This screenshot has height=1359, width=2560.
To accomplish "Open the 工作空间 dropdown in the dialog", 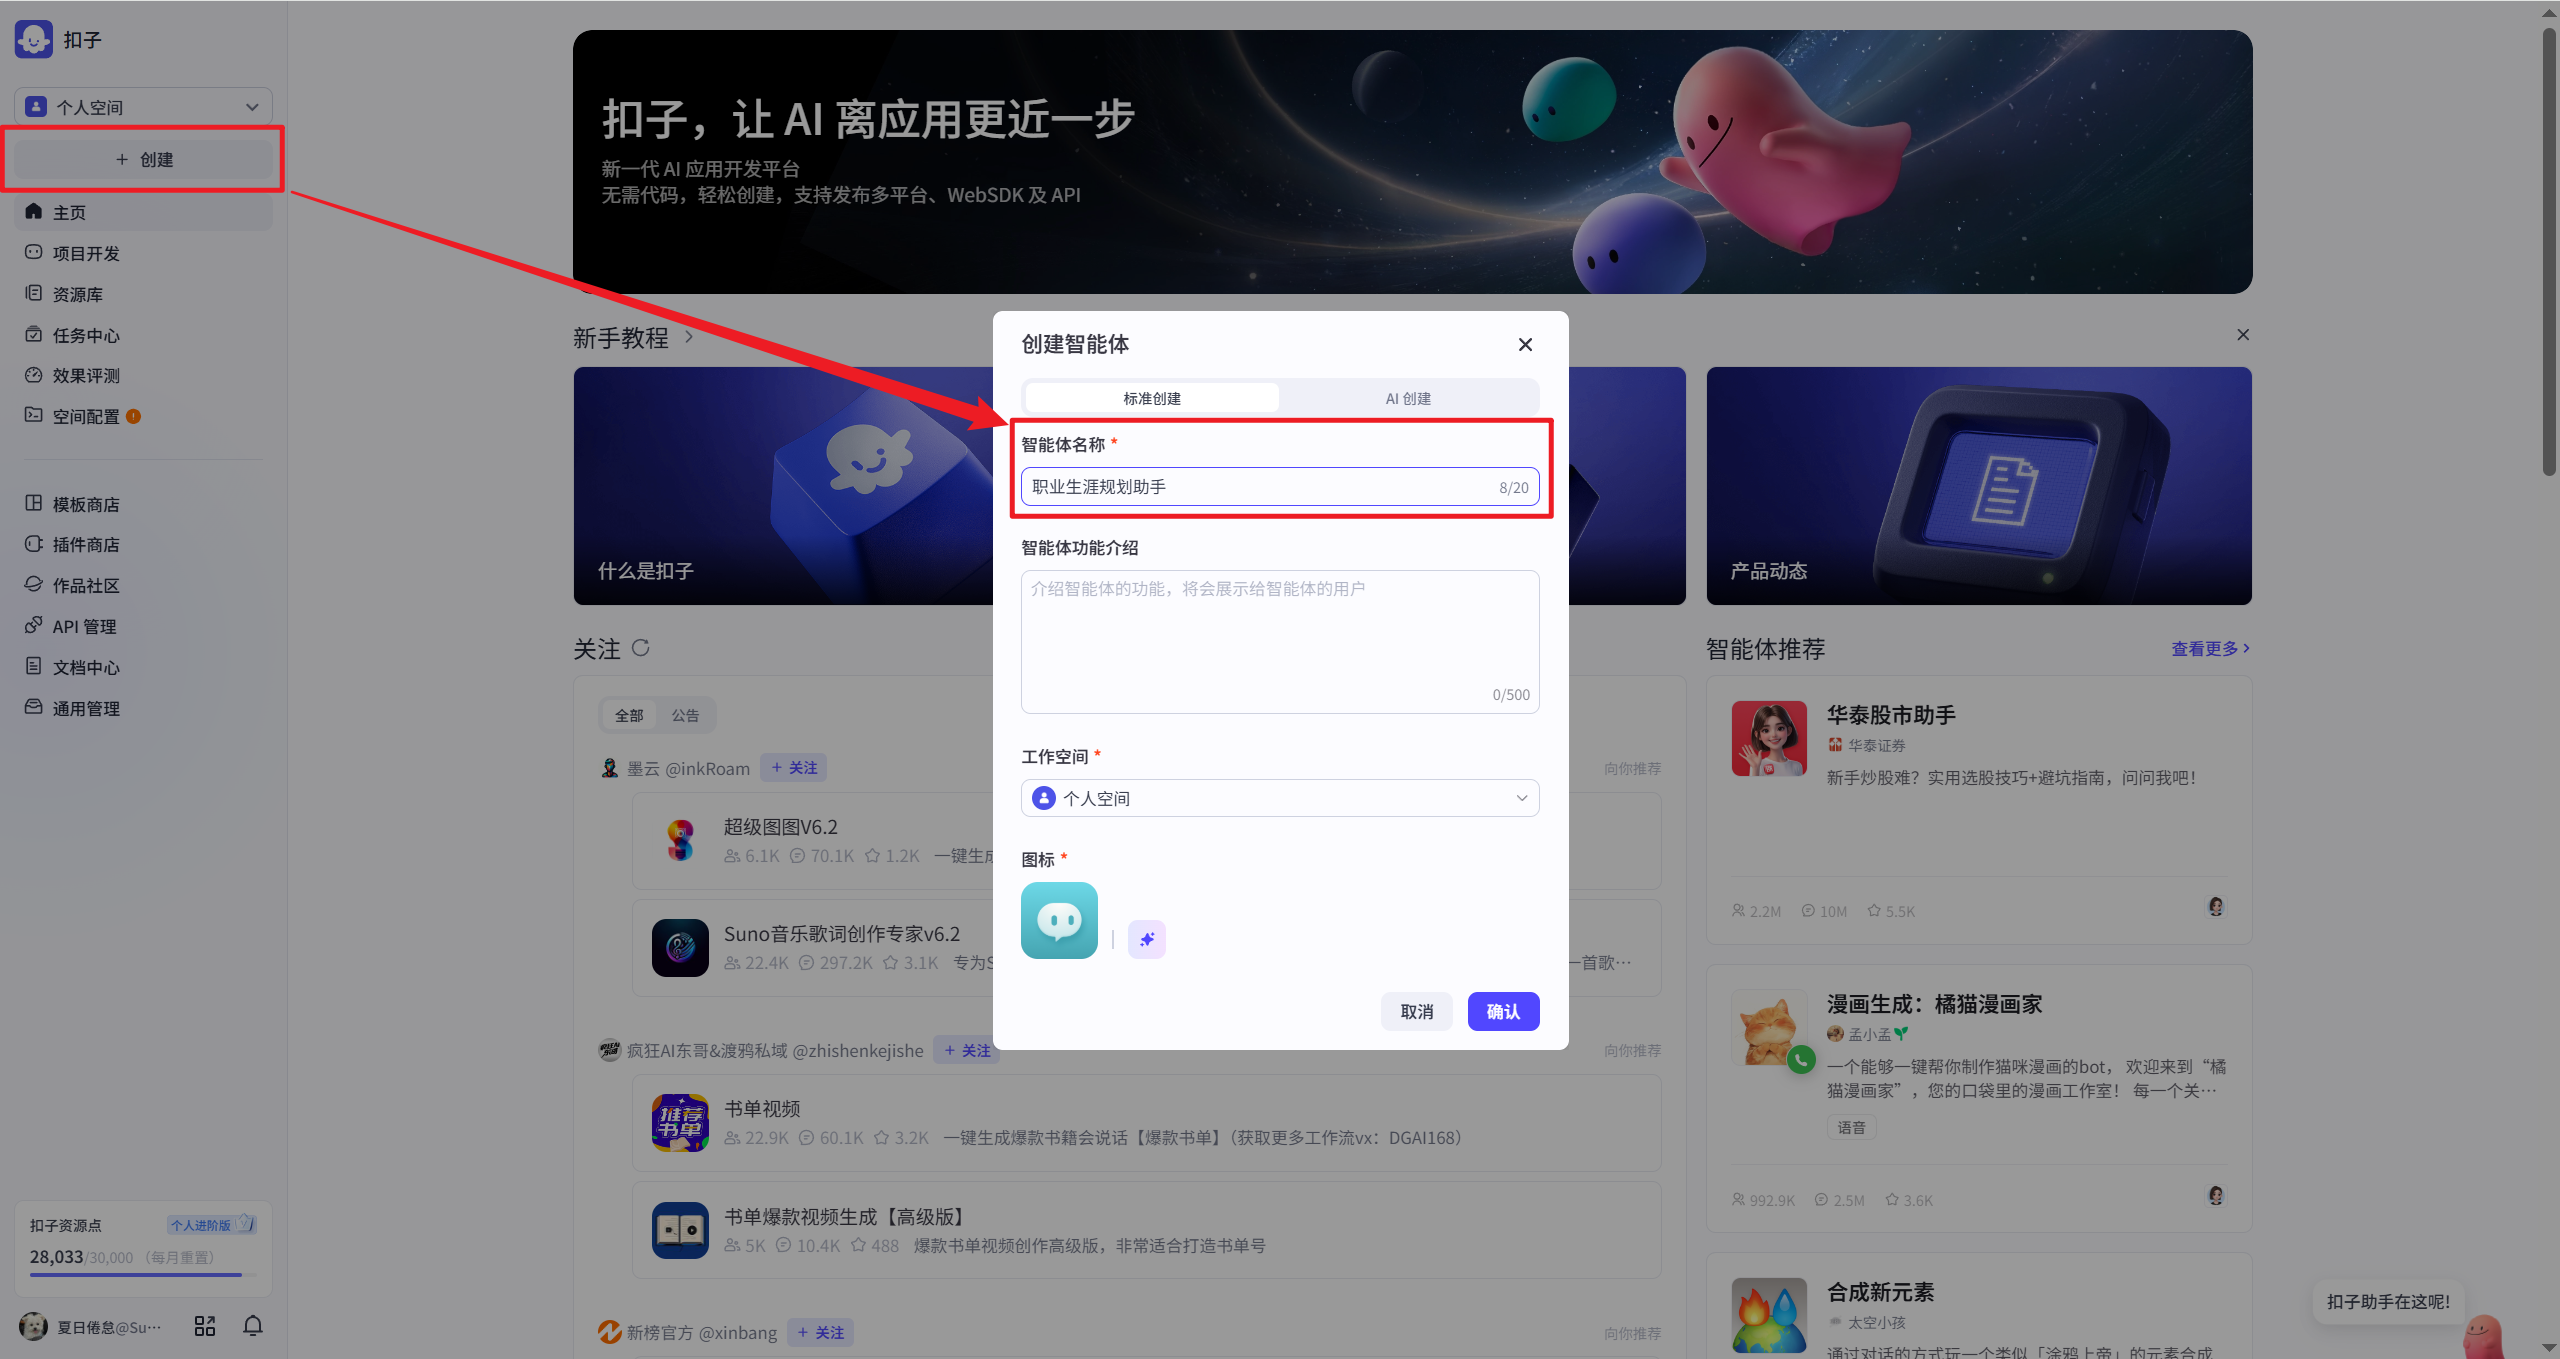I will point(1279,798).
